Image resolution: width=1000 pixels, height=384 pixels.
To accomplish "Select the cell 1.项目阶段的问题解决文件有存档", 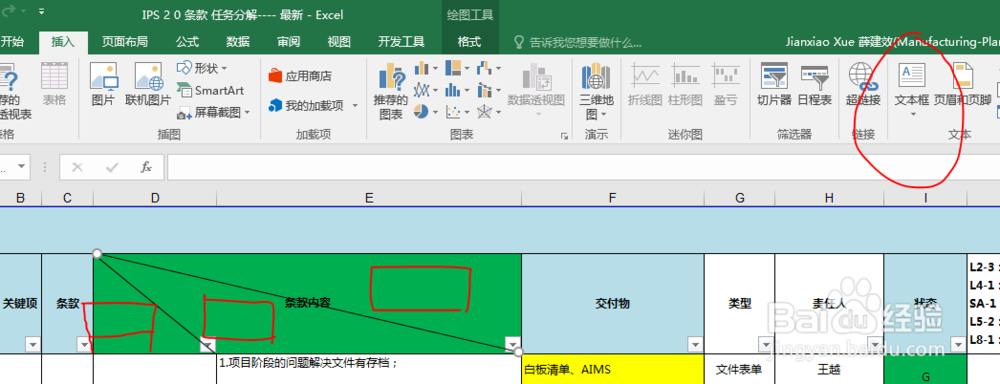I will pos(369,369).
